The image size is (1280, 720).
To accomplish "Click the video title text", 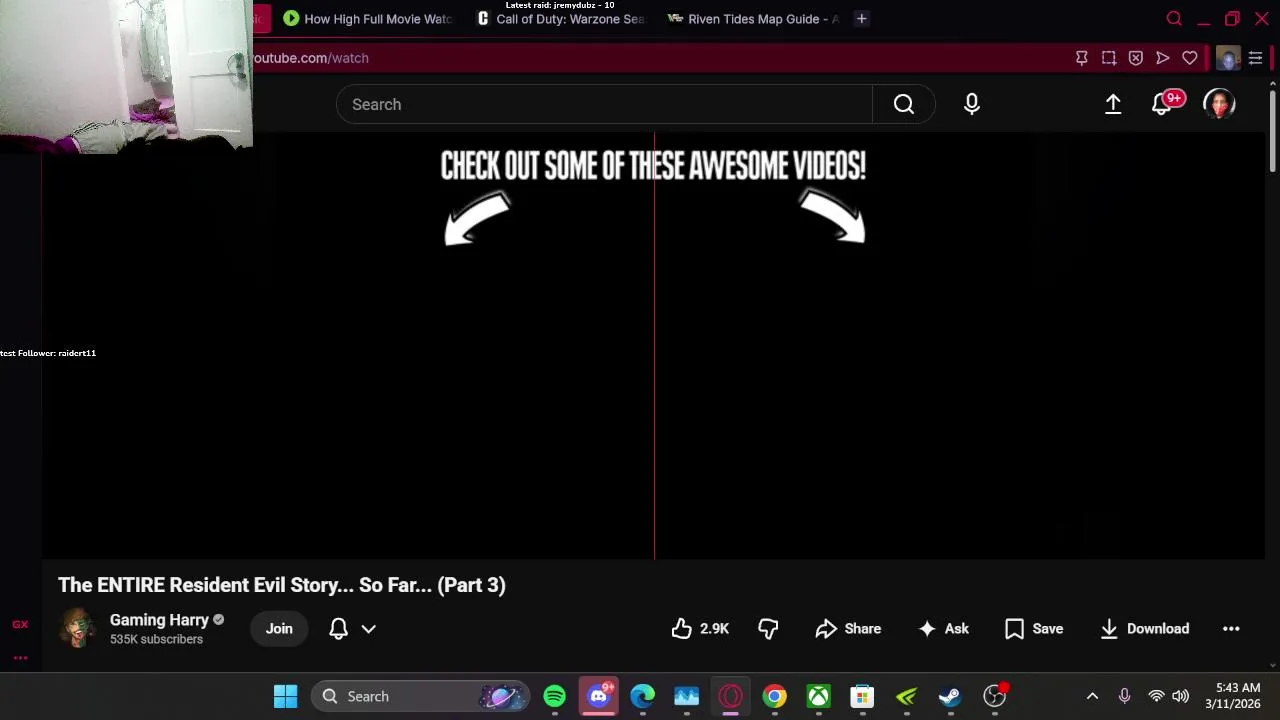I will [x=282, y=585].
